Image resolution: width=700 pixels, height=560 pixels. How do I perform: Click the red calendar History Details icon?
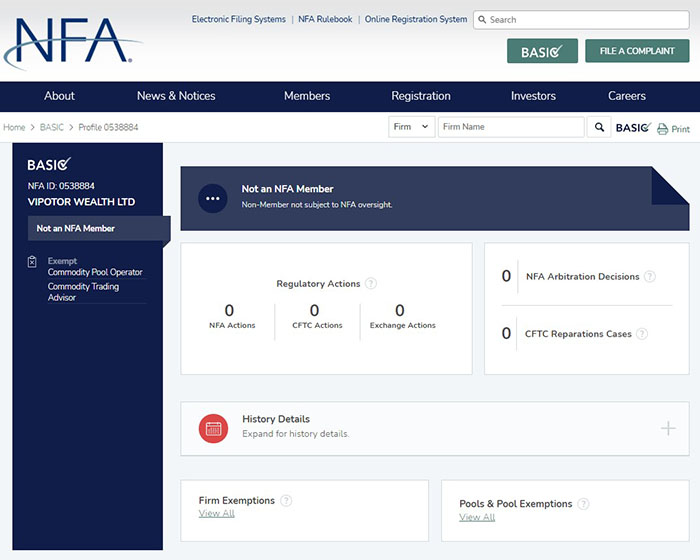(213, 428)
